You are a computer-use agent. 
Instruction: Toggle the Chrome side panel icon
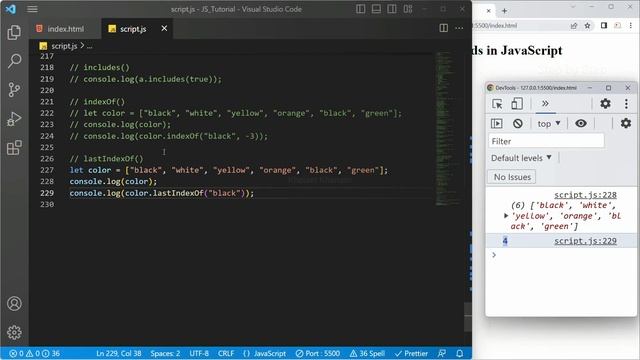604,25
